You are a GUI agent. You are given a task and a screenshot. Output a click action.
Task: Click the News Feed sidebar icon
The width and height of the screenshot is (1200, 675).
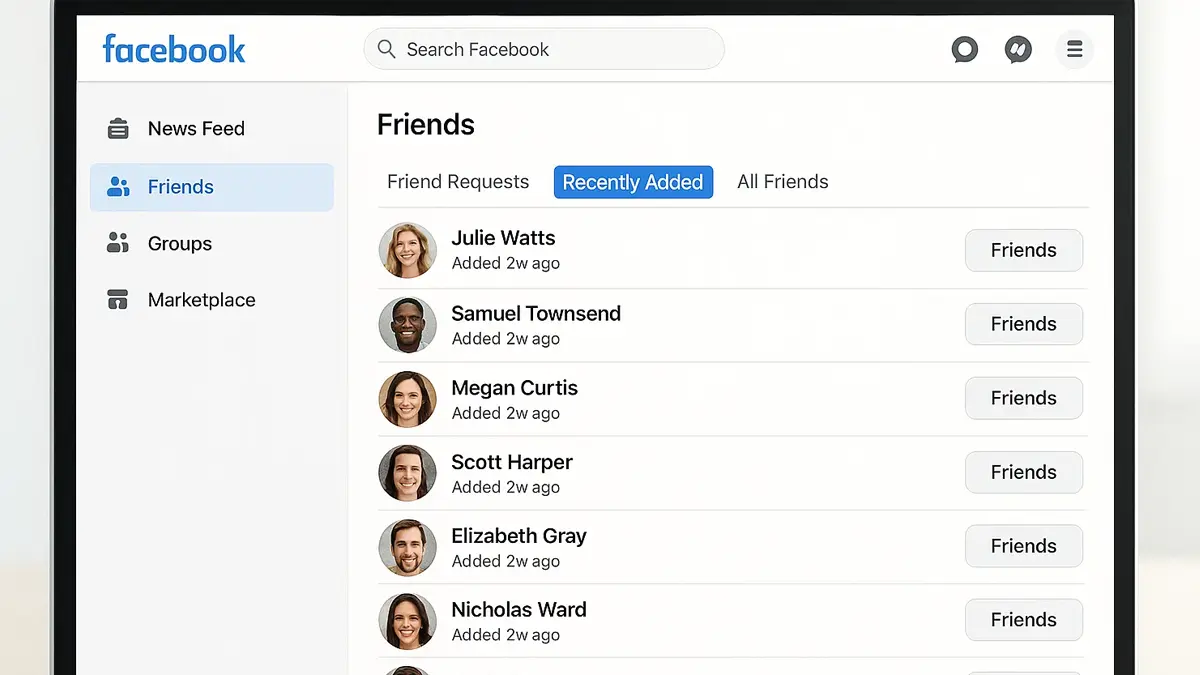(118, 129)
